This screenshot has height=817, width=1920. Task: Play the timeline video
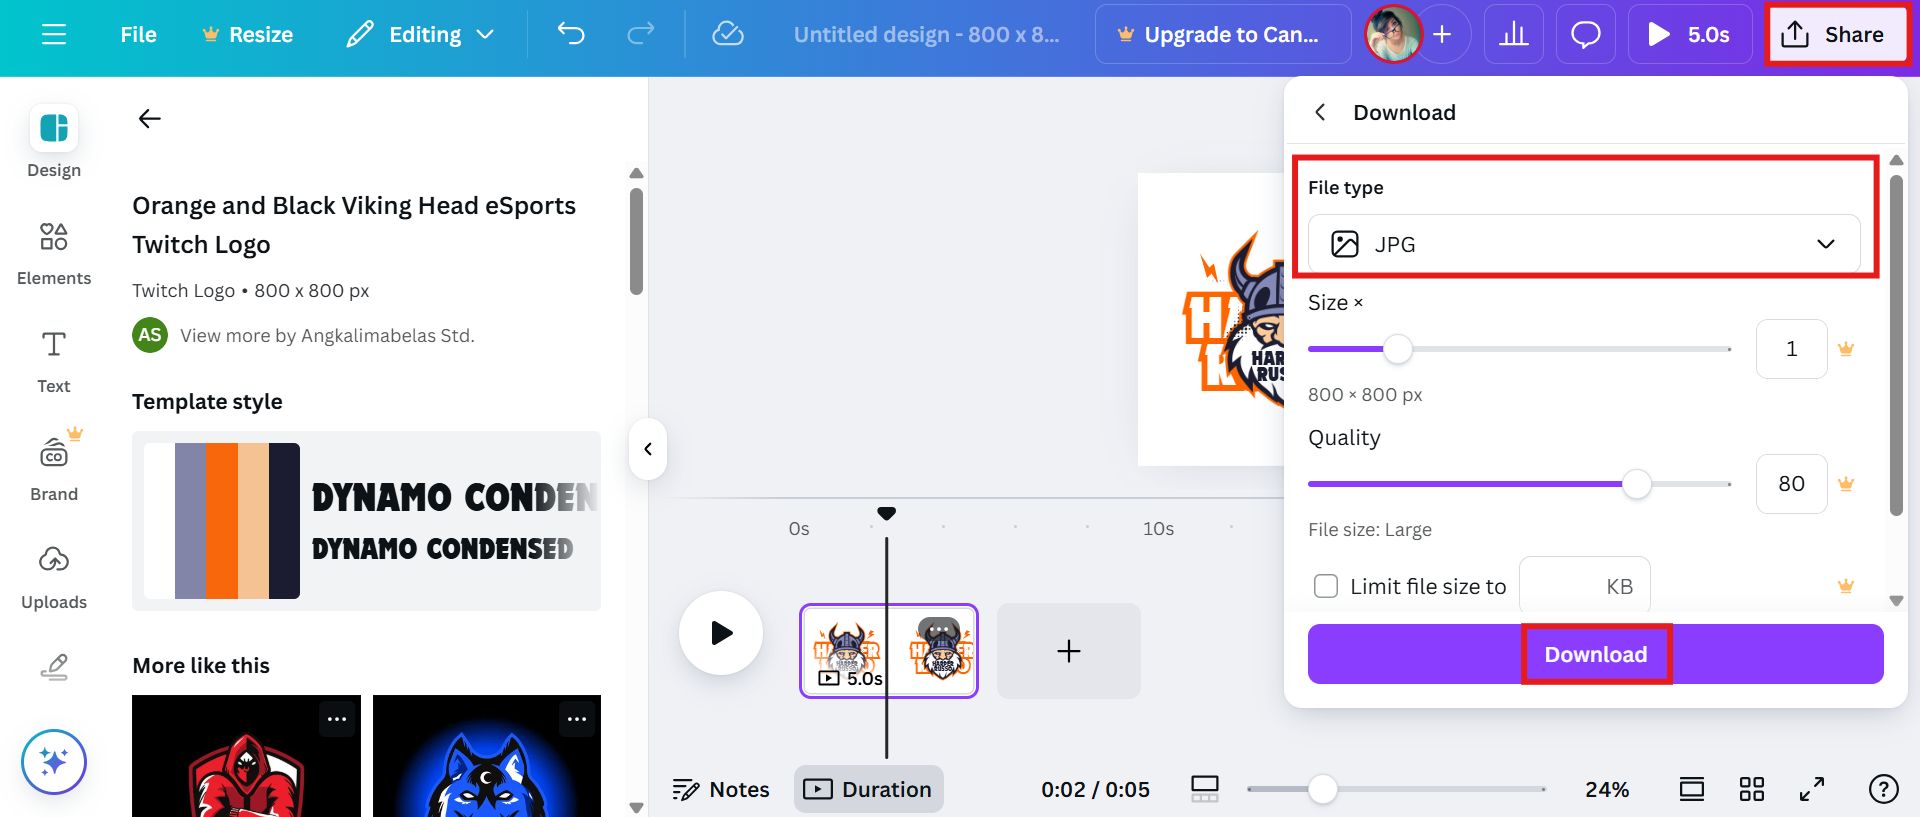[x=721, y=633]
